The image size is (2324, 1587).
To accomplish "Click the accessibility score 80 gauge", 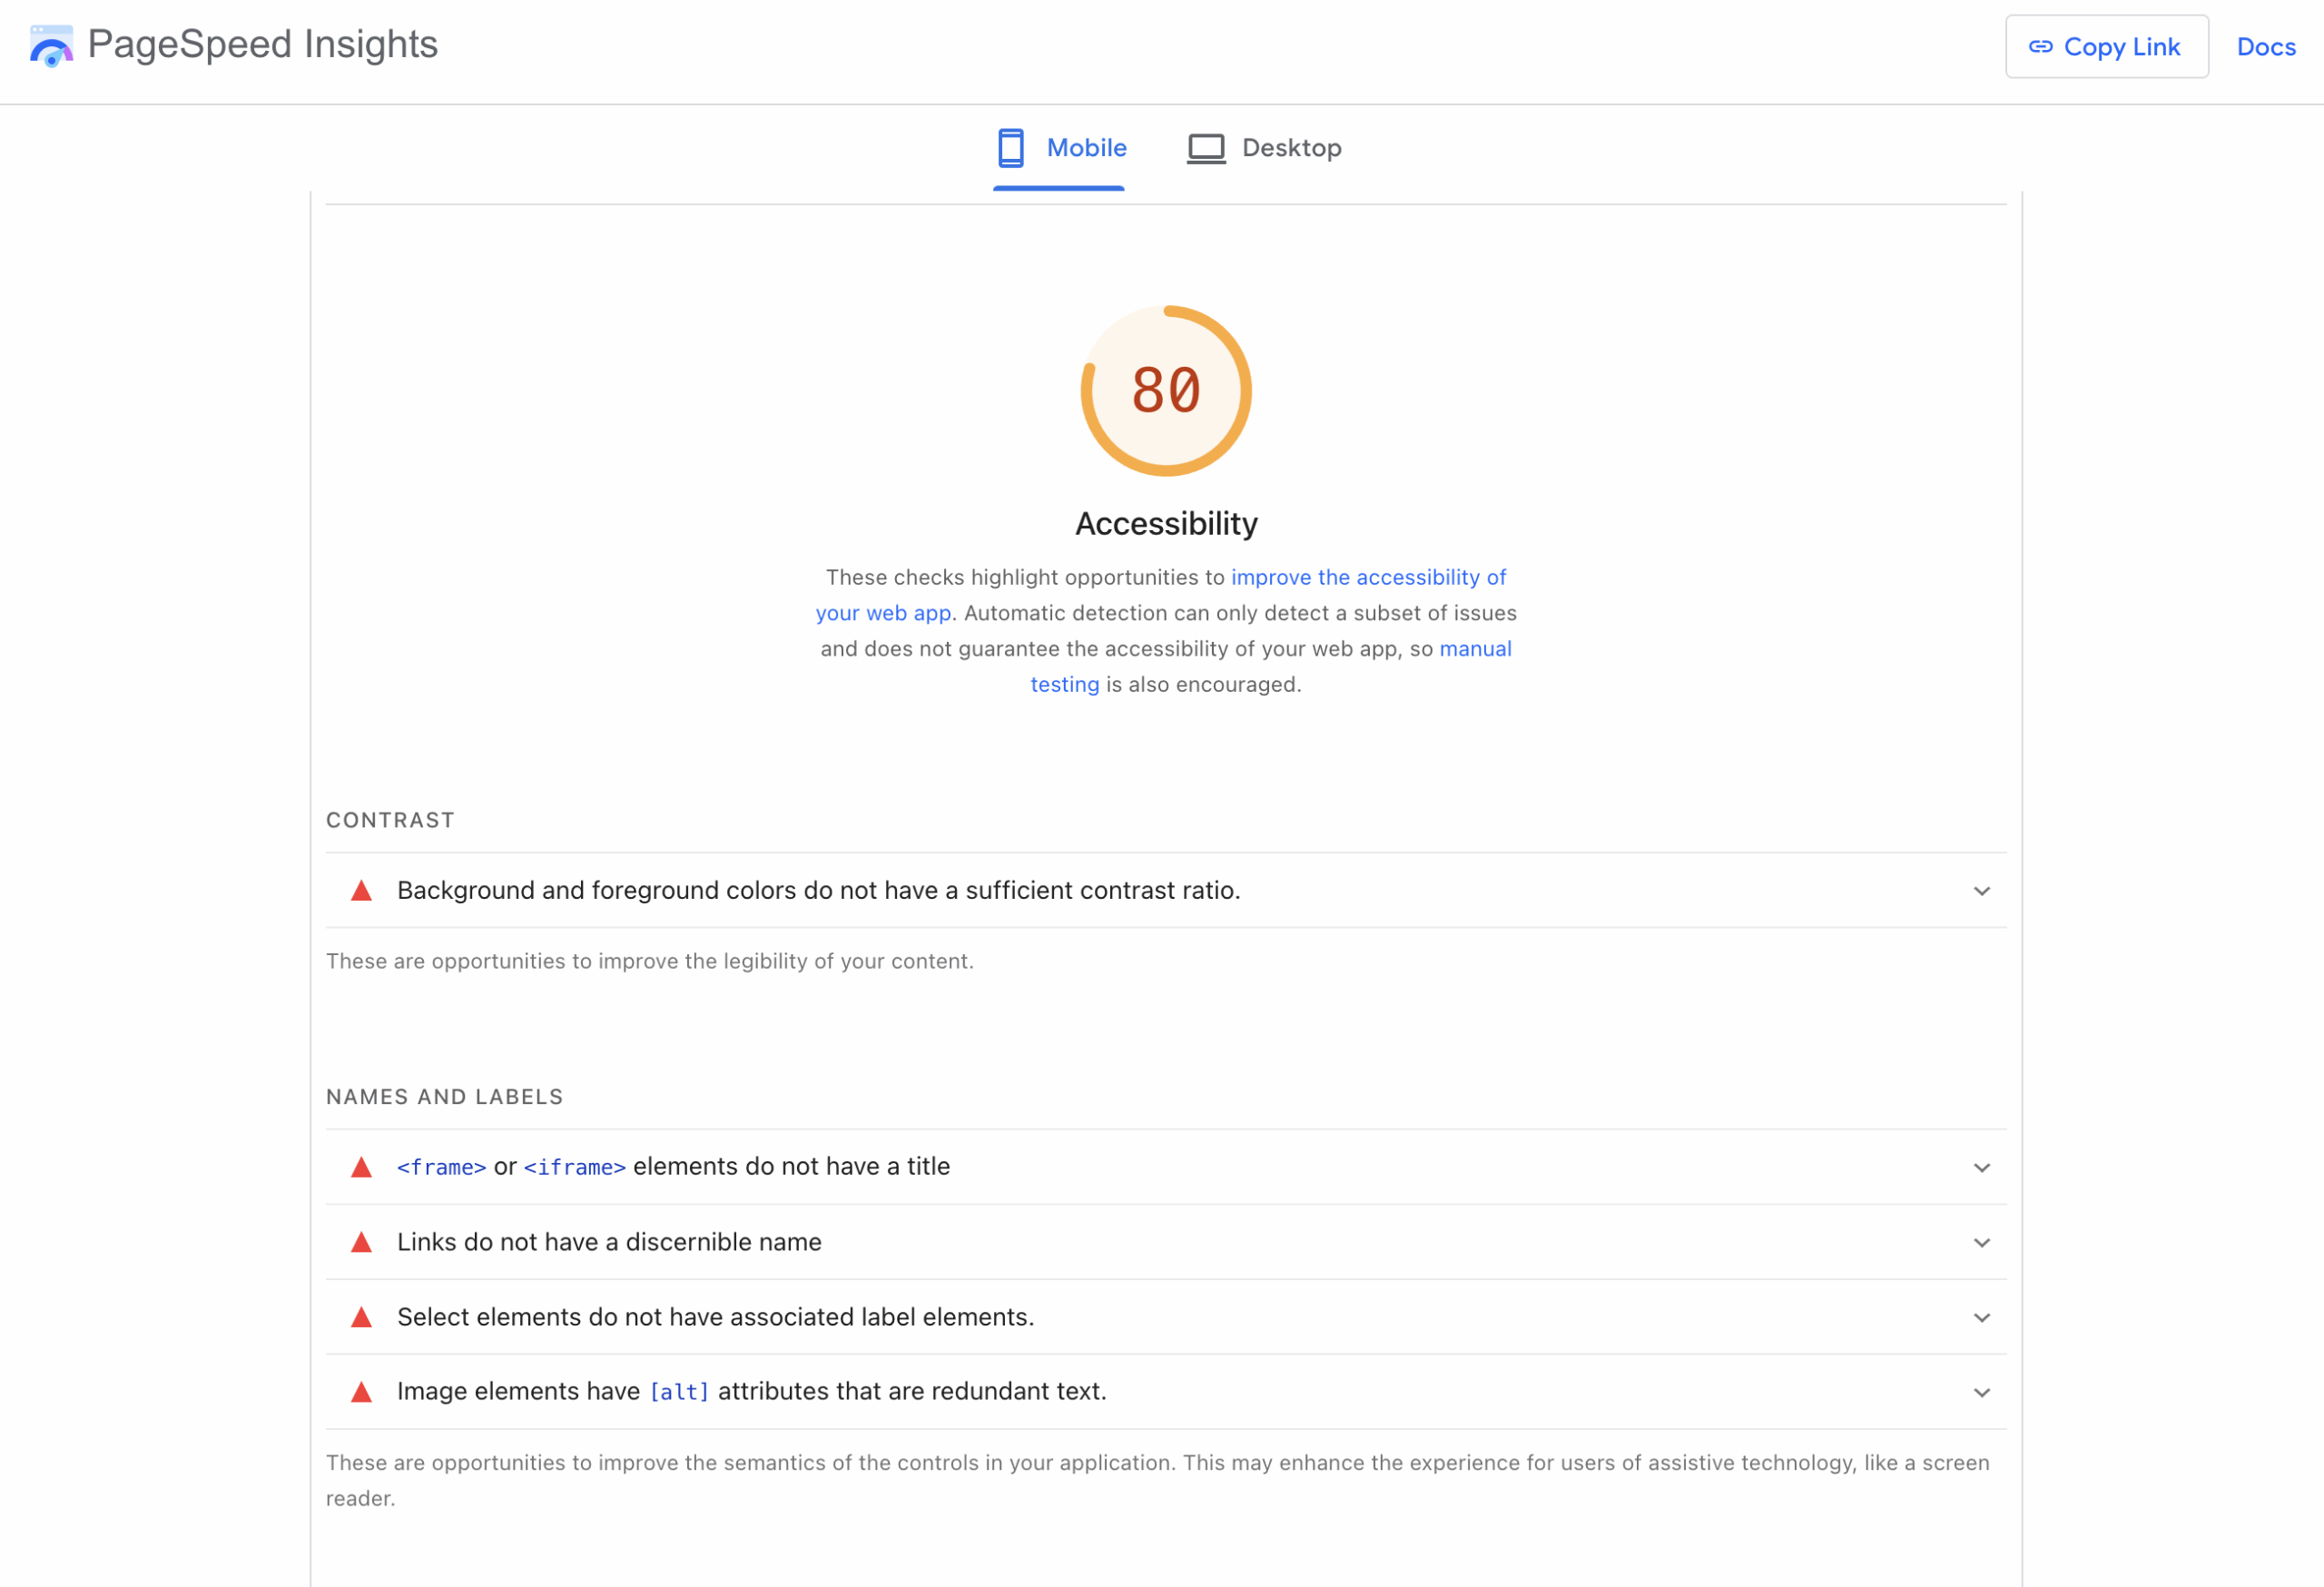I will click(x=1166, y=390).
